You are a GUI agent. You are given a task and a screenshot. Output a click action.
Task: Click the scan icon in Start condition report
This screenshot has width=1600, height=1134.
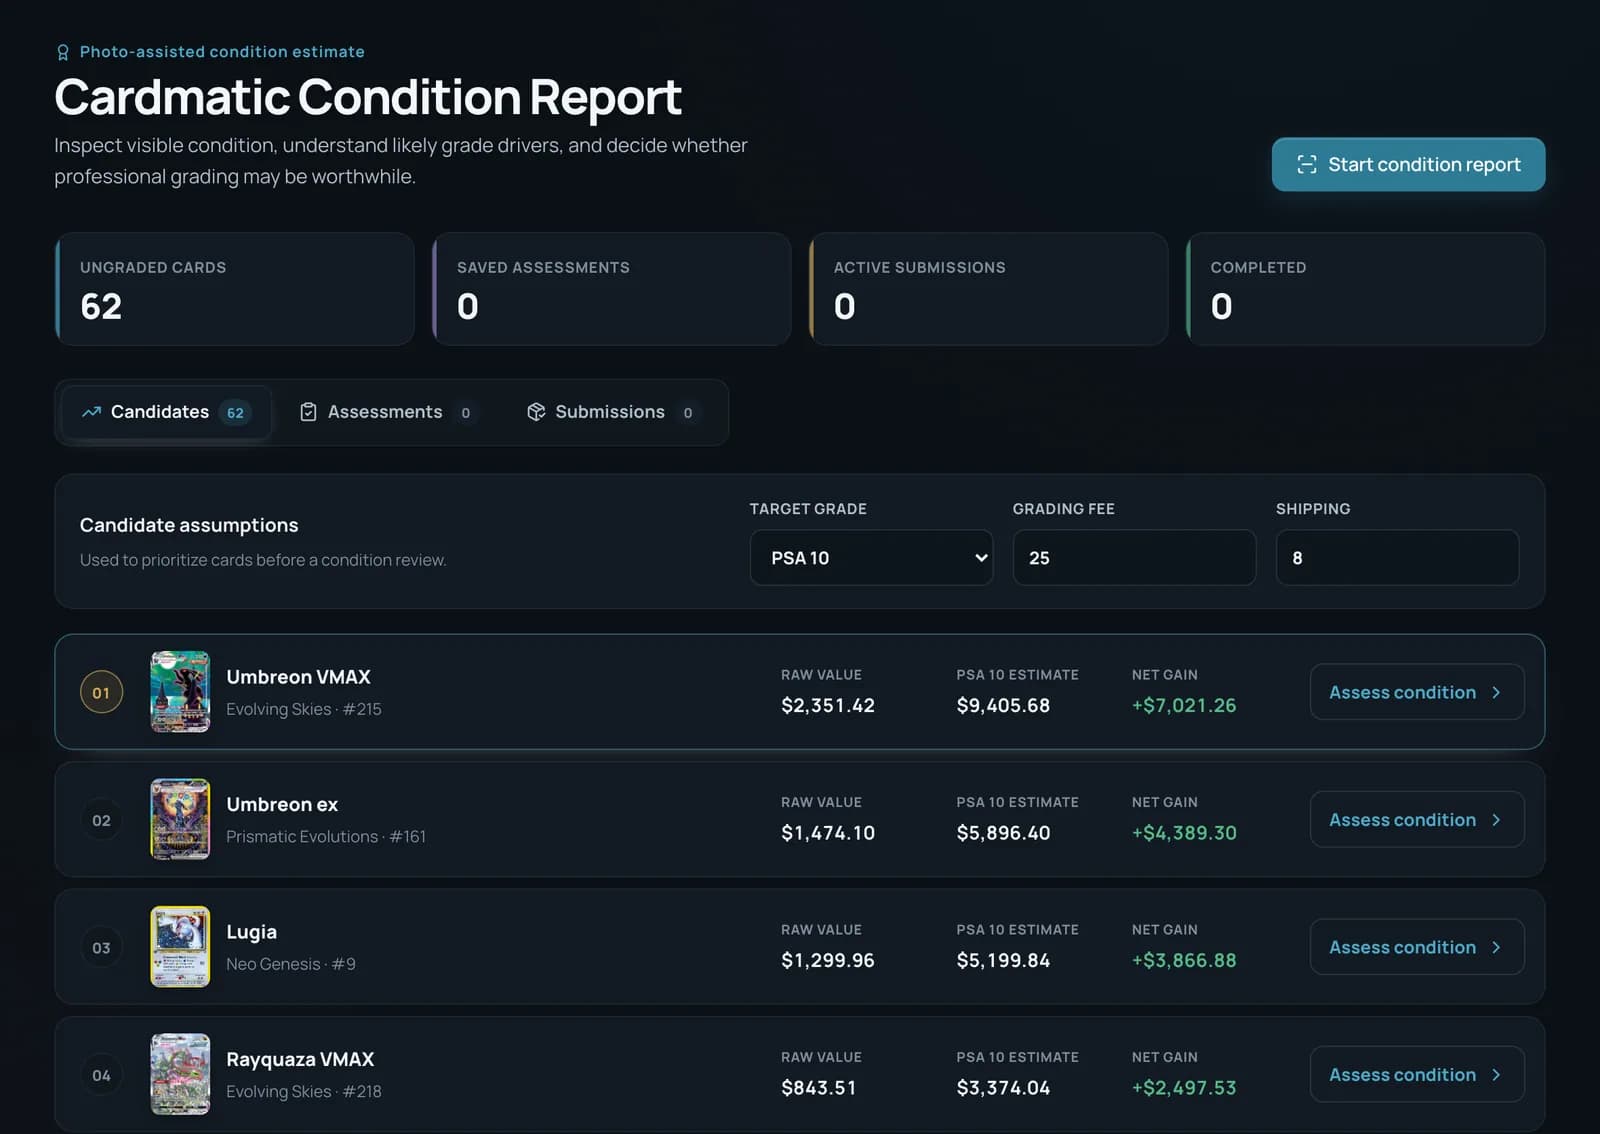pyautogui.click(x=1306, y=164)
